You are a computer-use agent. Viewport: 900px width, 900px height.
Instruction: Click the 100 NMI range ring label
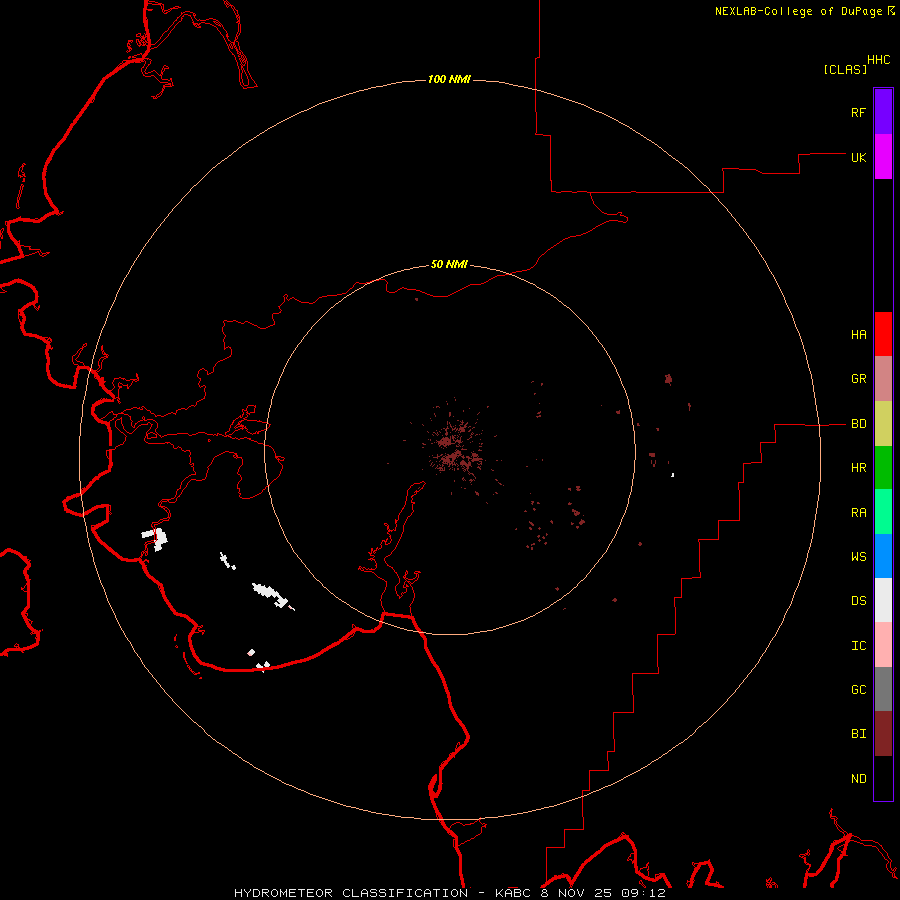pos(449,79)
